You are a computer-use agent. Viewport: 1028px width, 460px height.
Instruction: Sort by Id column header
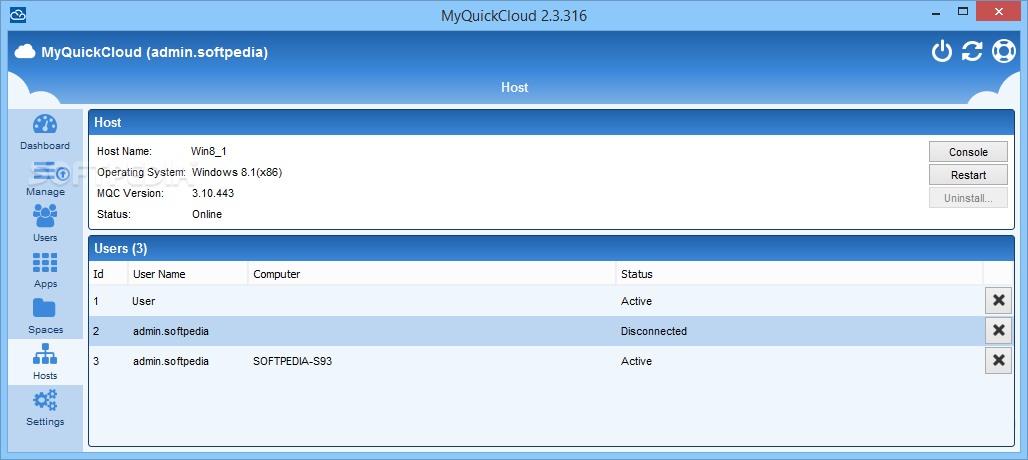point(108,274)
